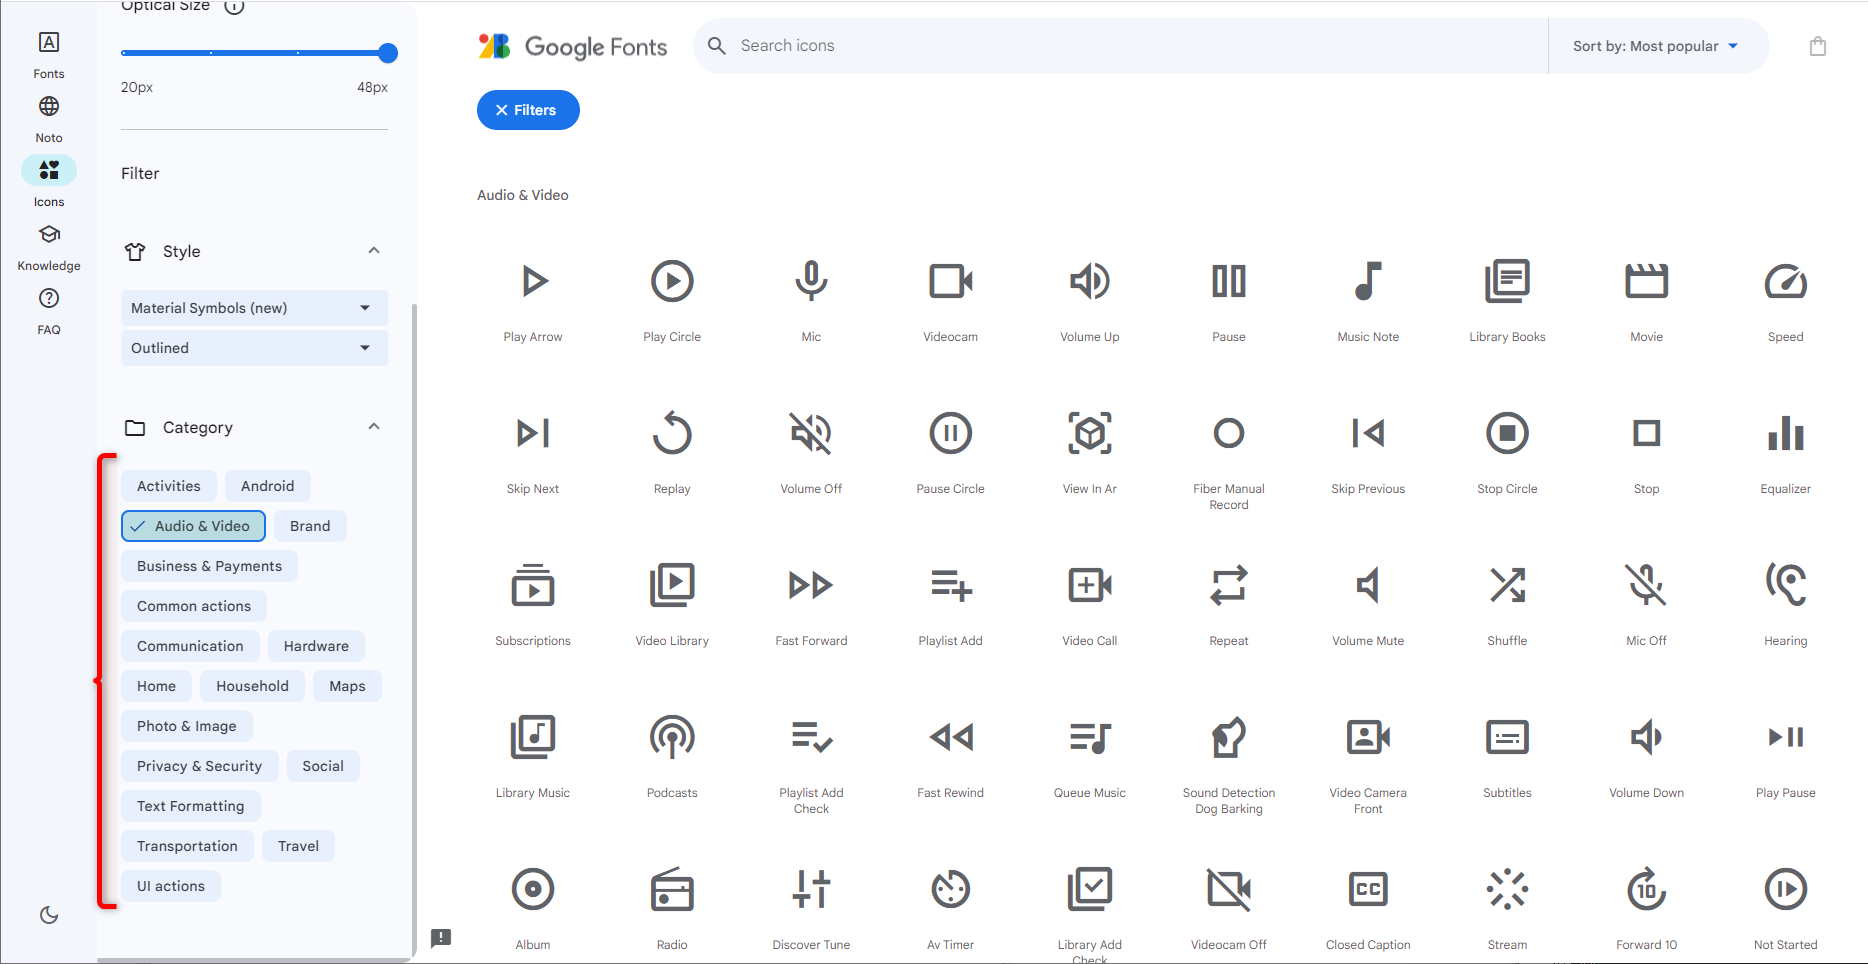Select the Podcasts icon
This screenshot has height=964, width=1868.
click(671, 737)
